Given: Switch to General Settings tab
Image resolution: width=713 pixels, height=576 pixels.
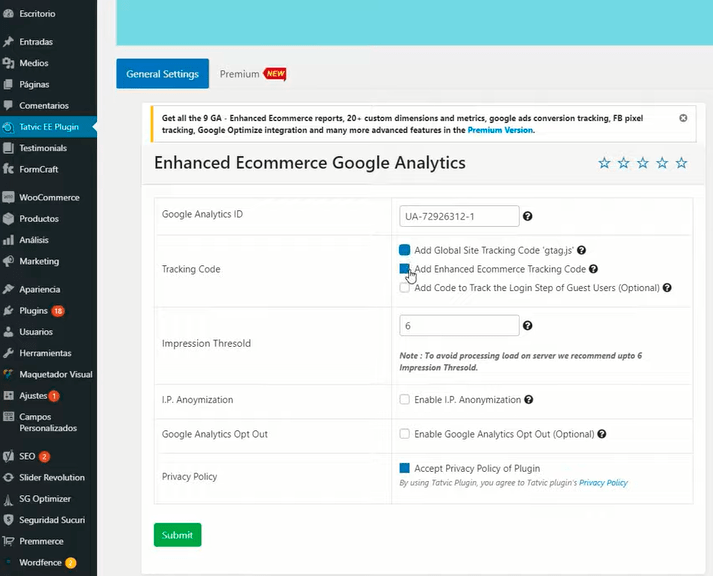Looking at the screenshot, I should point(162,74).
